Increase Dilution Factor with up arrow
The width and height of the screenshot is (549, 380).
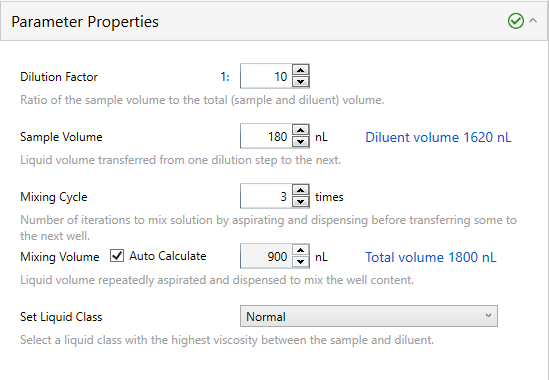(x=300, y=70)
